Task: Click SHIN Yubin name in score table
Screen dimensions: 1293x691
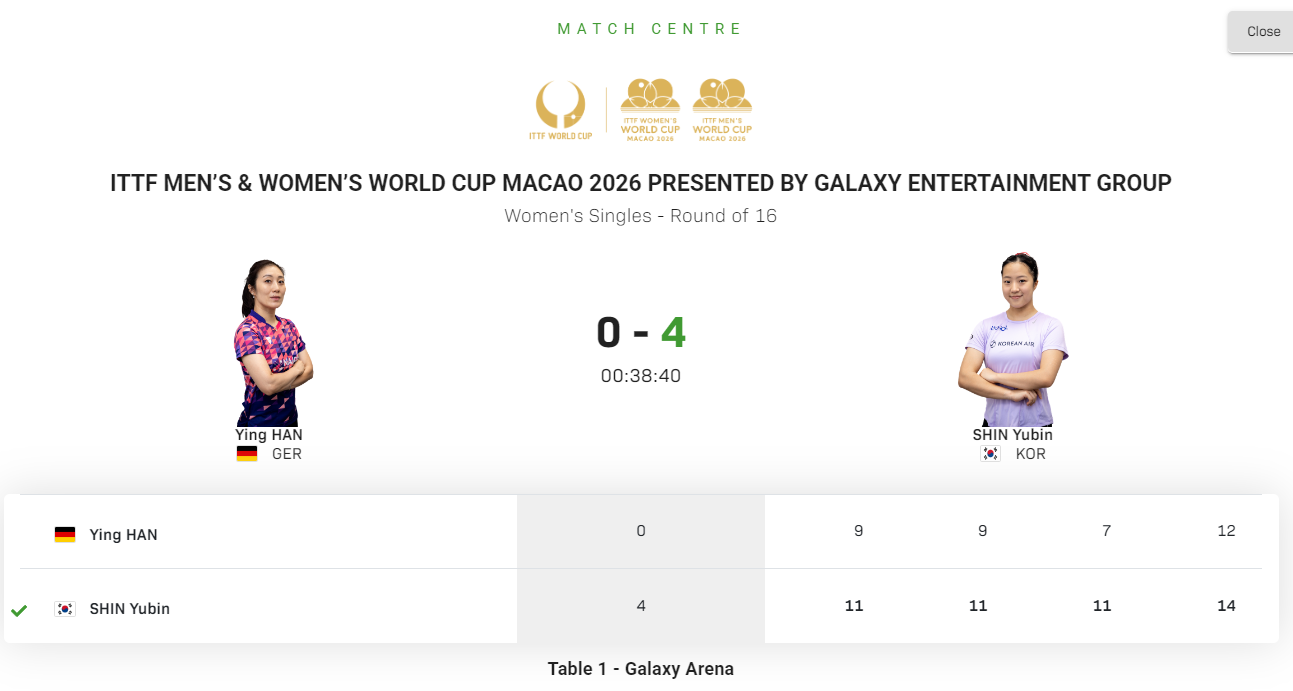Action: pyautogui.click(x=130, y=609)
